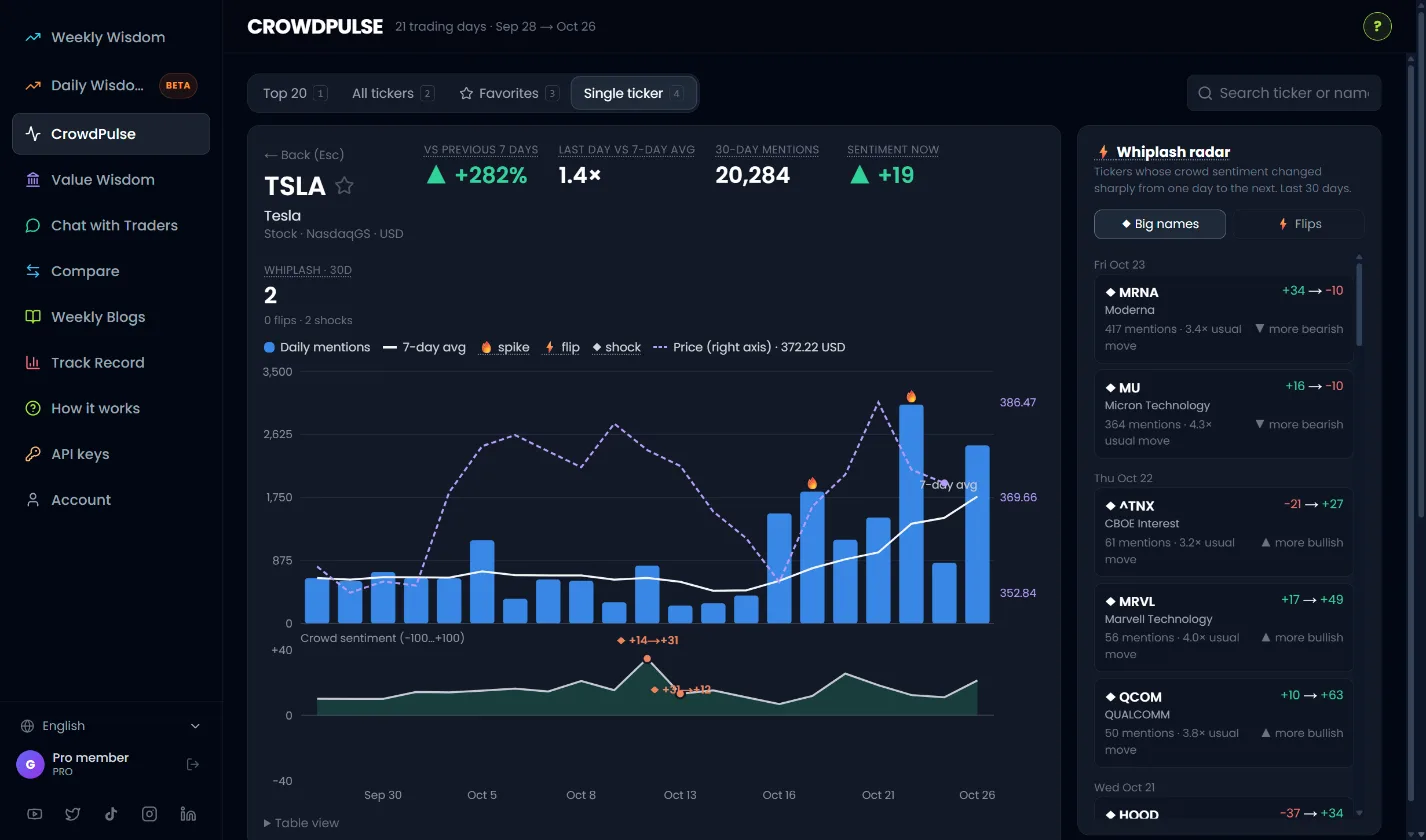Select the Single ticker tab
The height and width of the screenshot is (840, 1426).
633,93
